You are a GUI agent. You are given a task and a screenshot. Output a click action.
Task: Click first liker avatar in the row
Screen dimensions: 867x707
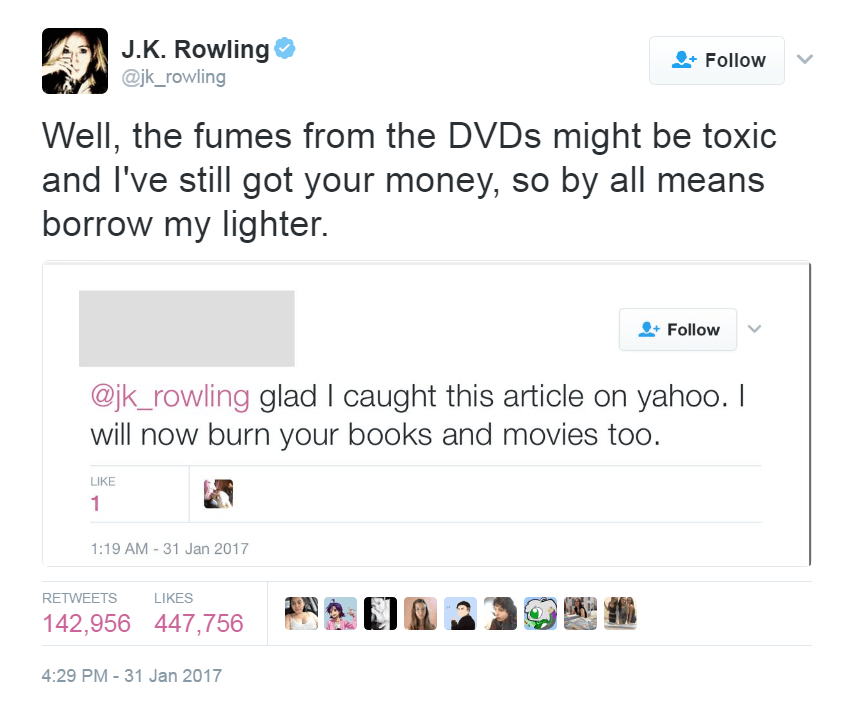coord(301,614)
